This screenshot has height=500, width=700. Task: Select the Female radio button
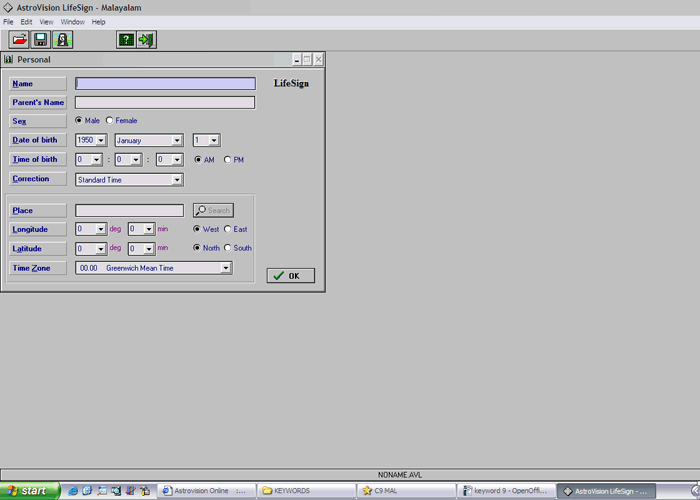tap(109, 121)
